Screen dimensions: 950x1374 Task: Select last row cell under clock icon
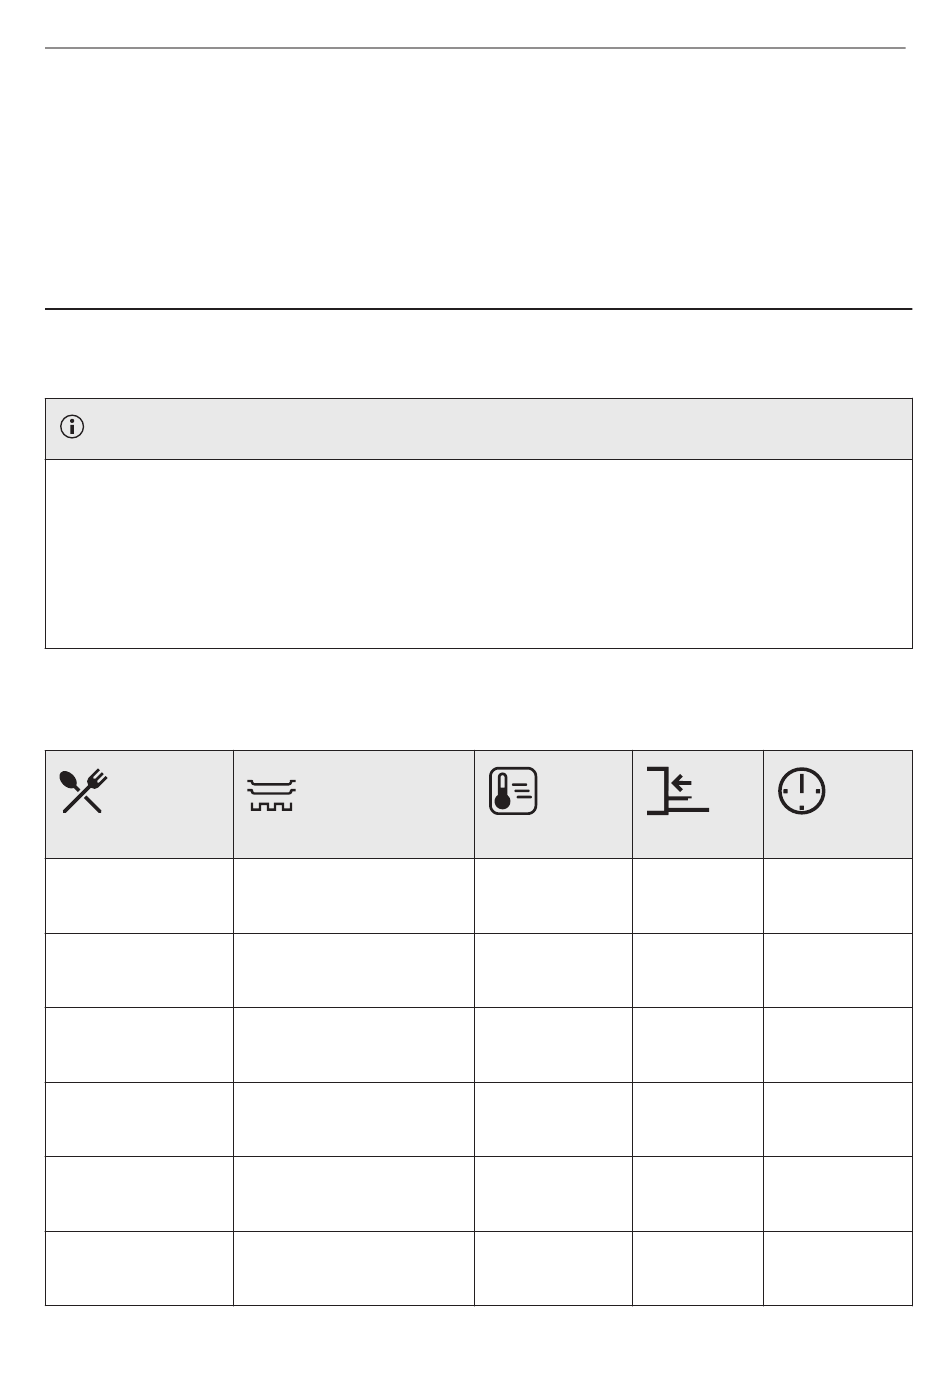pyautogui.click(x=838, y=1268)
